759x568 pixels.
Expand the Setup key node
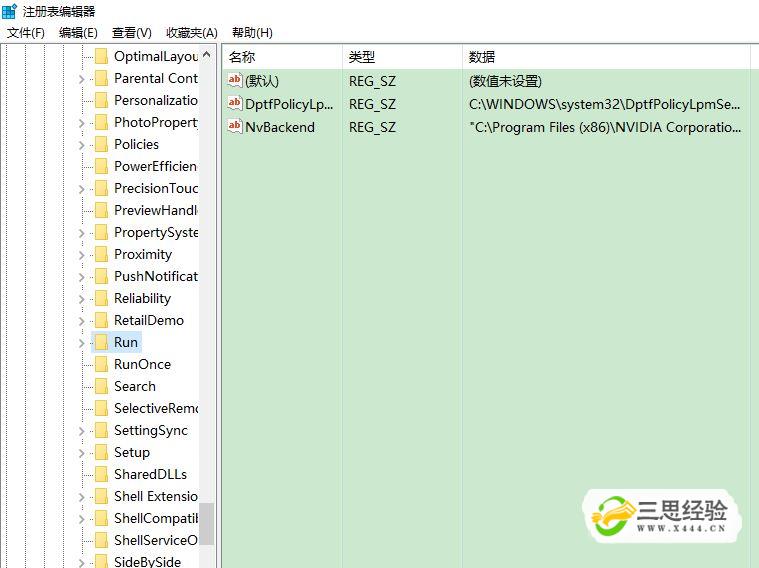82,453
